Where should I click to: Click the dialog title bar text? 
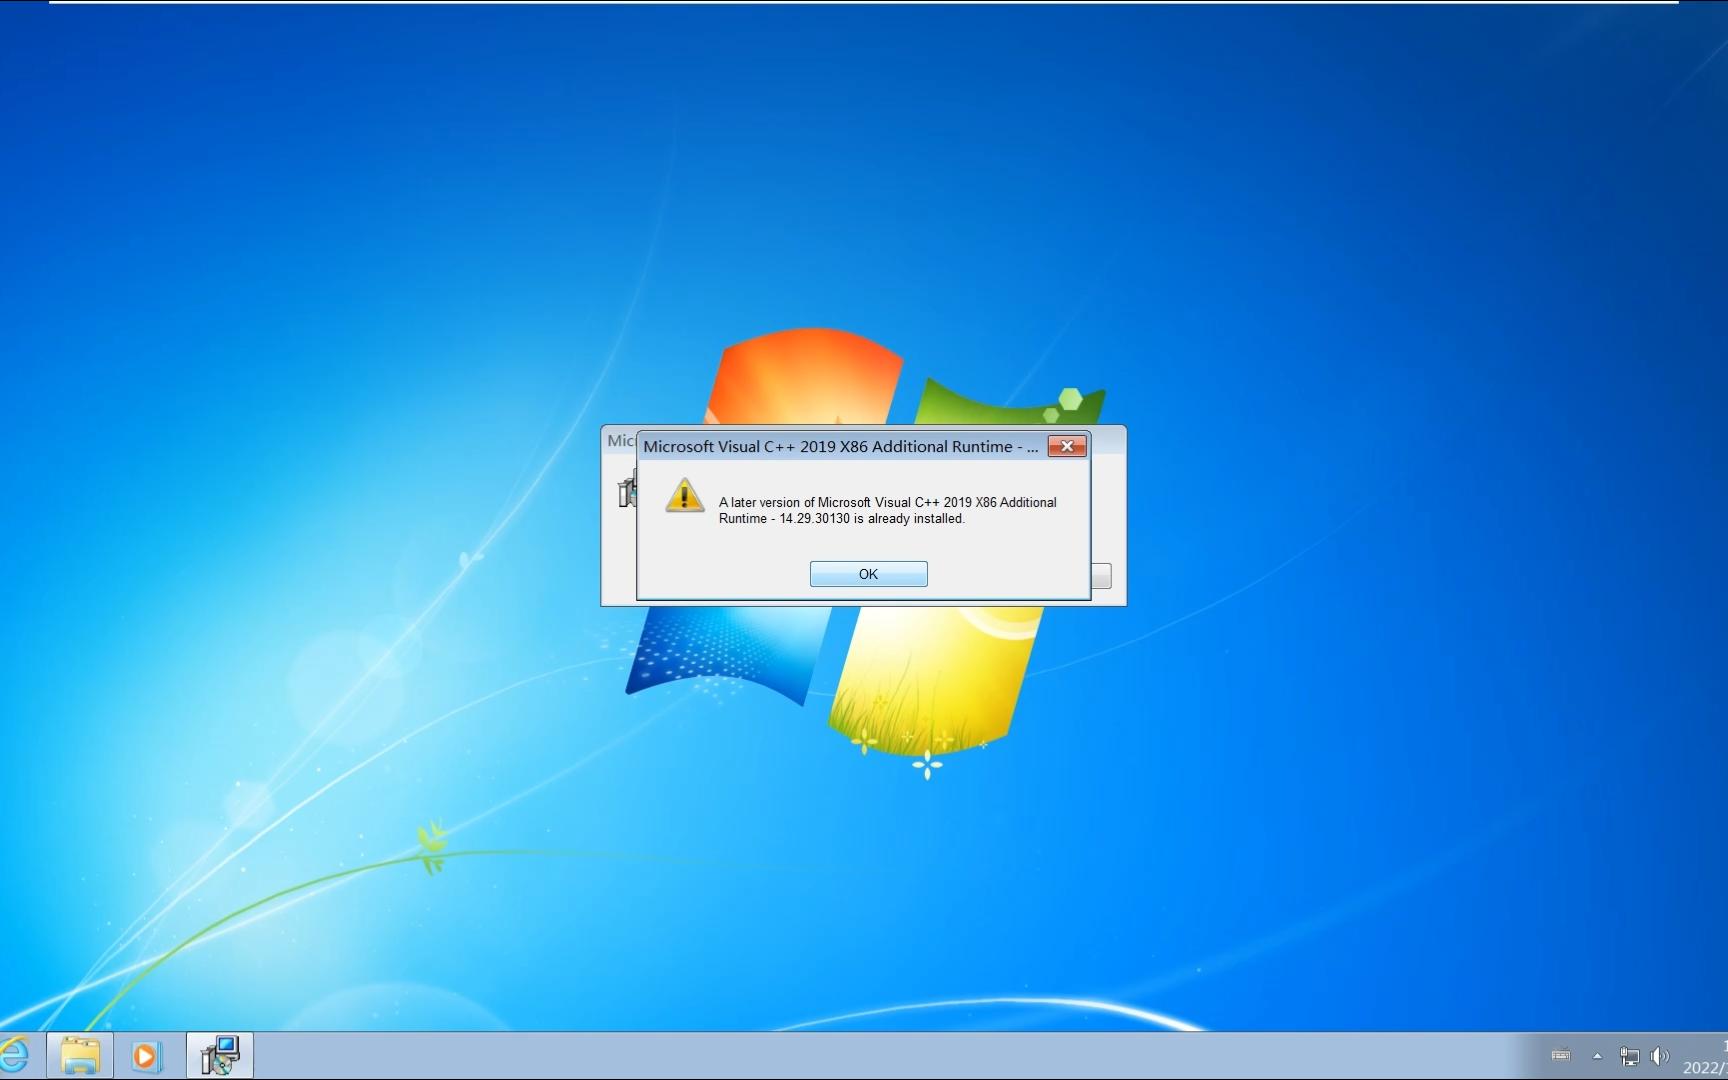click(840, 446)
